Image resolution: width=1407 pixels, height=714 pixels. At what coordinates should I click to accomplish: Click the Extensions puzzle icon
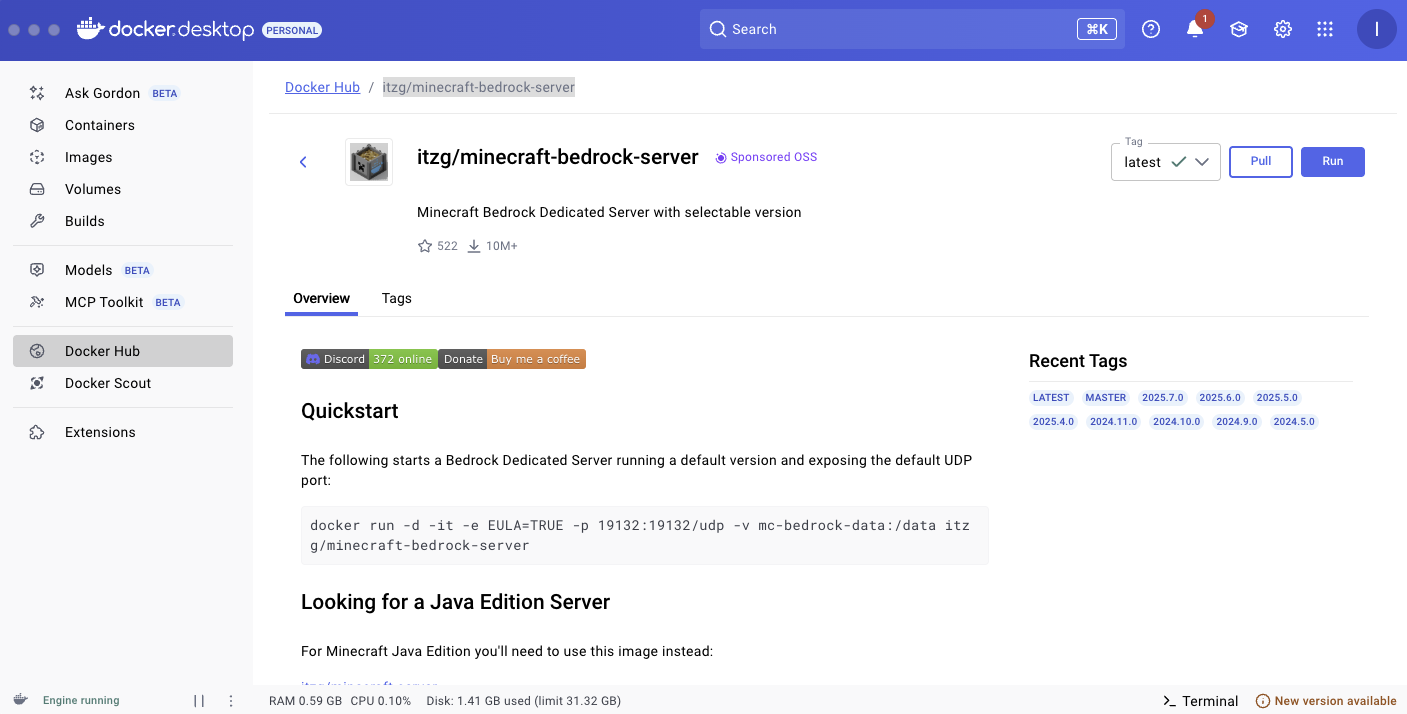pyautogui.click(x=37, y=432)
